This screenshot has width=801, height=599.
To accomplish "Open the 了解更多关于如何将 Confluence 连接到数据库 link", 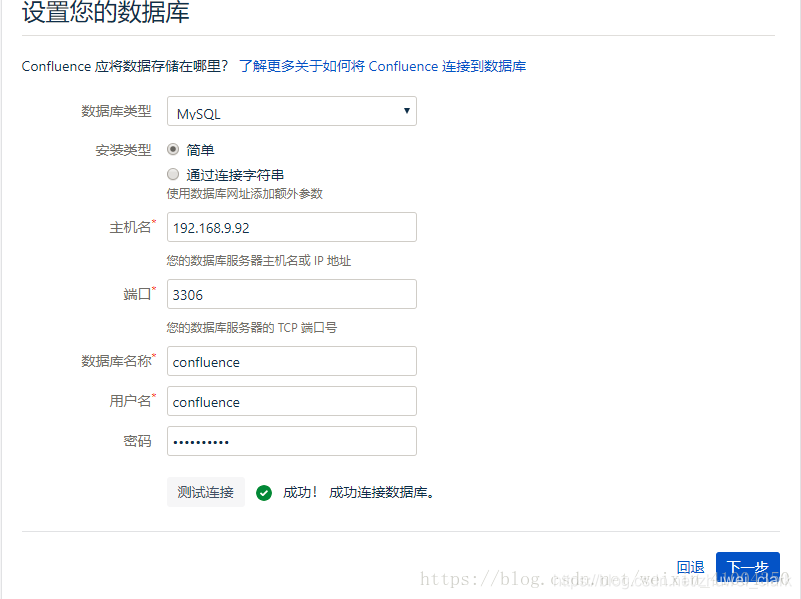I will [383, 66].
